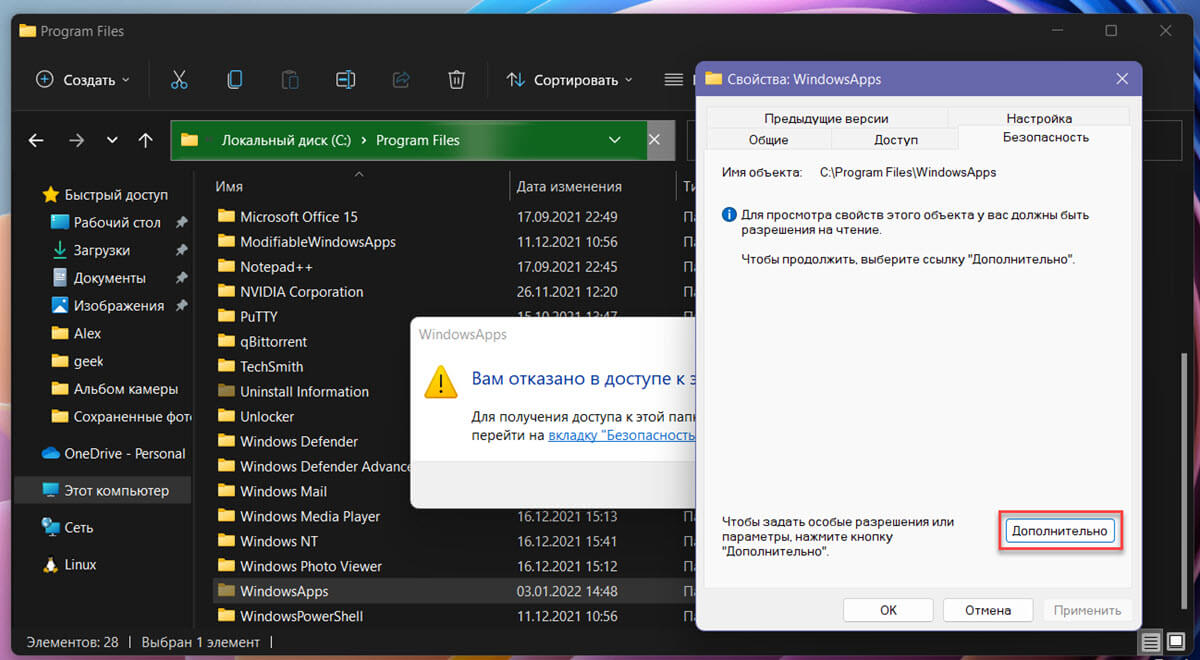Select the geek folder in sidebar
The height and width of the screenshot is (660, 1200).
pos(77,361)
